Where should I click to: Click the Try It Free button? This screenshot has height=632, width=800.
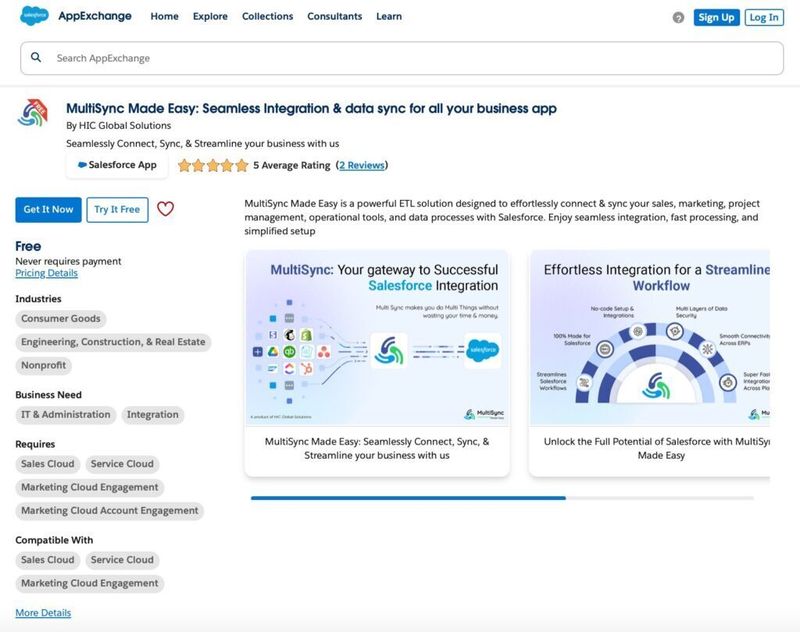[x=117, y=210]
